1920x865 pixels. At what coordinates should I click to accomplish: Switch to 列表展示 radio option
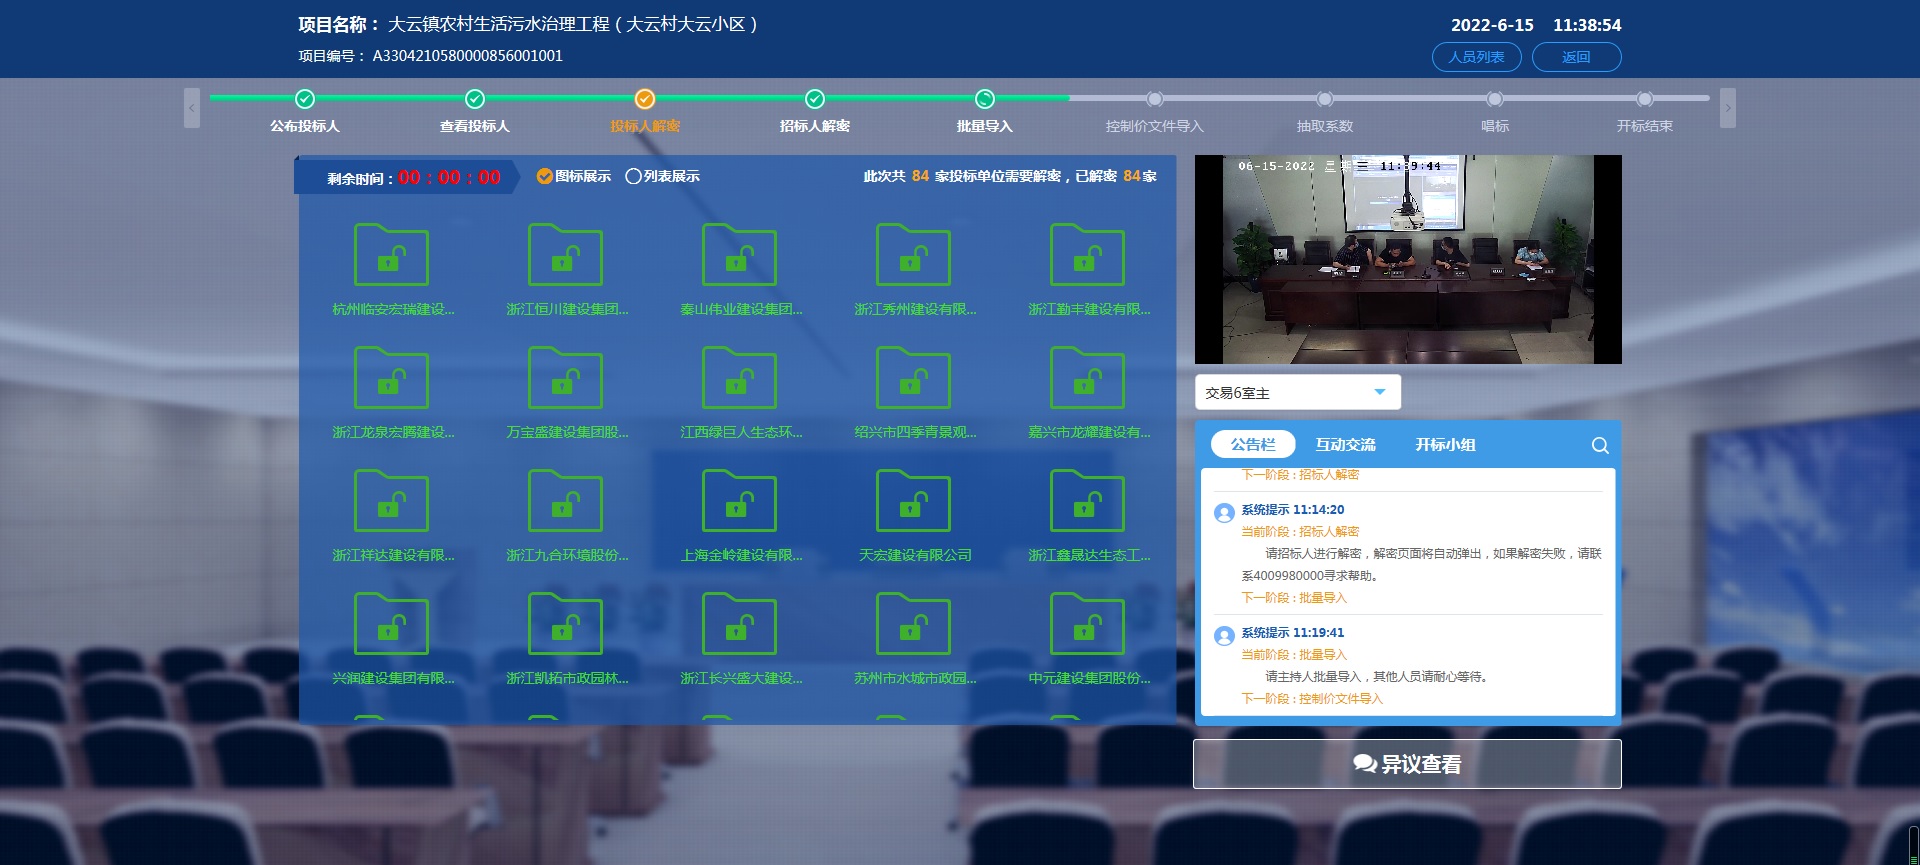pyautogui.click(x=633, y=177)
